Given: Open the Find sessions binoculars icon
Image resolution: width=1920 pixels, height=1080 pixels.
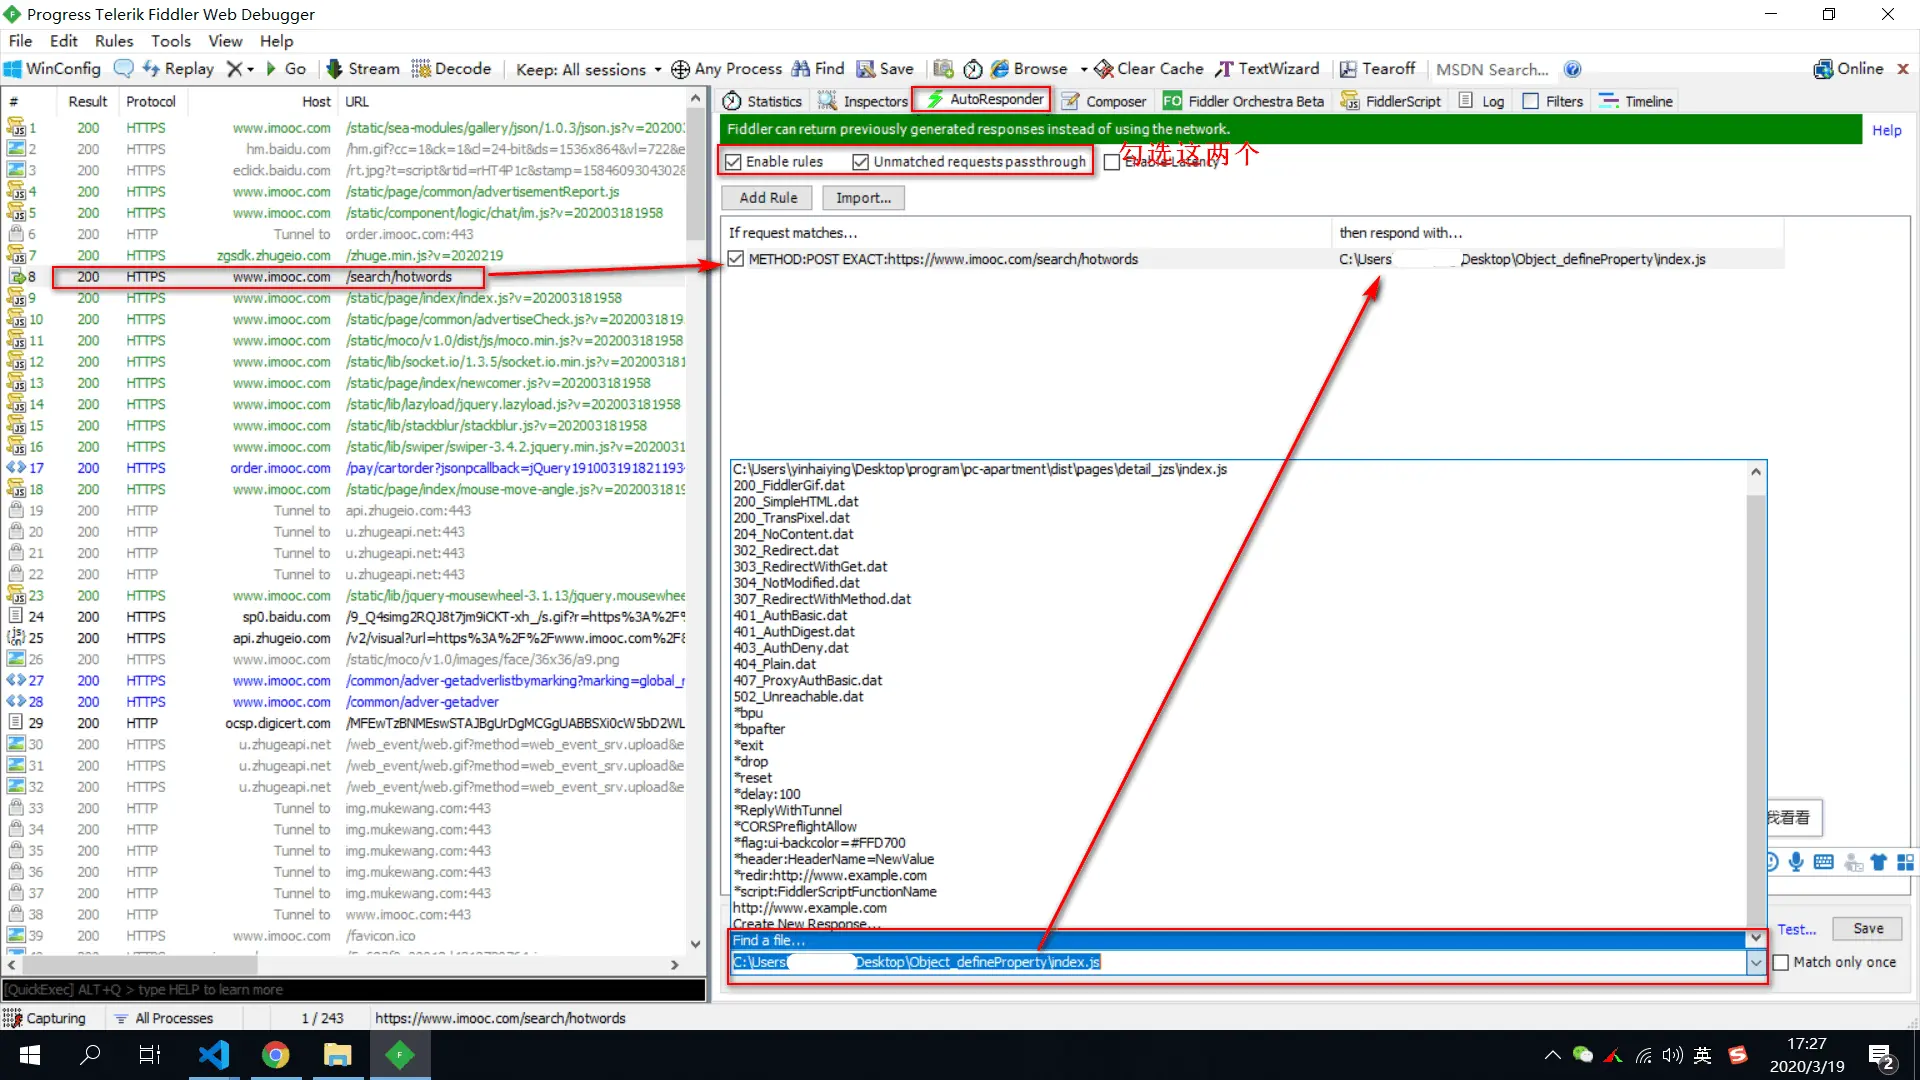Looking at the screenshot, I should [x=801, y=69].
